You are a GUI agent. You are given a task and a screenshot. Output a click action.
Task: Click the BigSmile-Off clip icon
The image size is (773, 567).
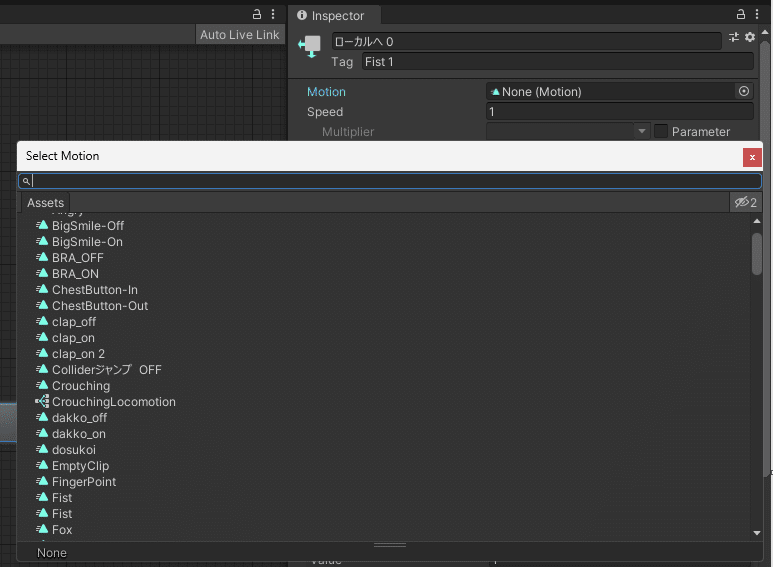[42, 225]
